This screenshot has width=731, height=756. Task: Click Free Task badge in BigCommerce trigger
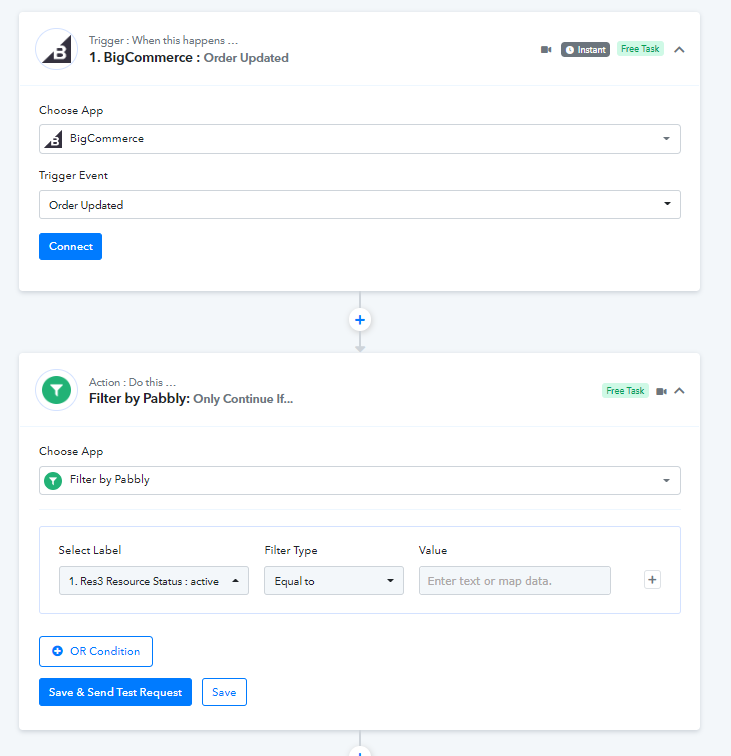[640, 49]
